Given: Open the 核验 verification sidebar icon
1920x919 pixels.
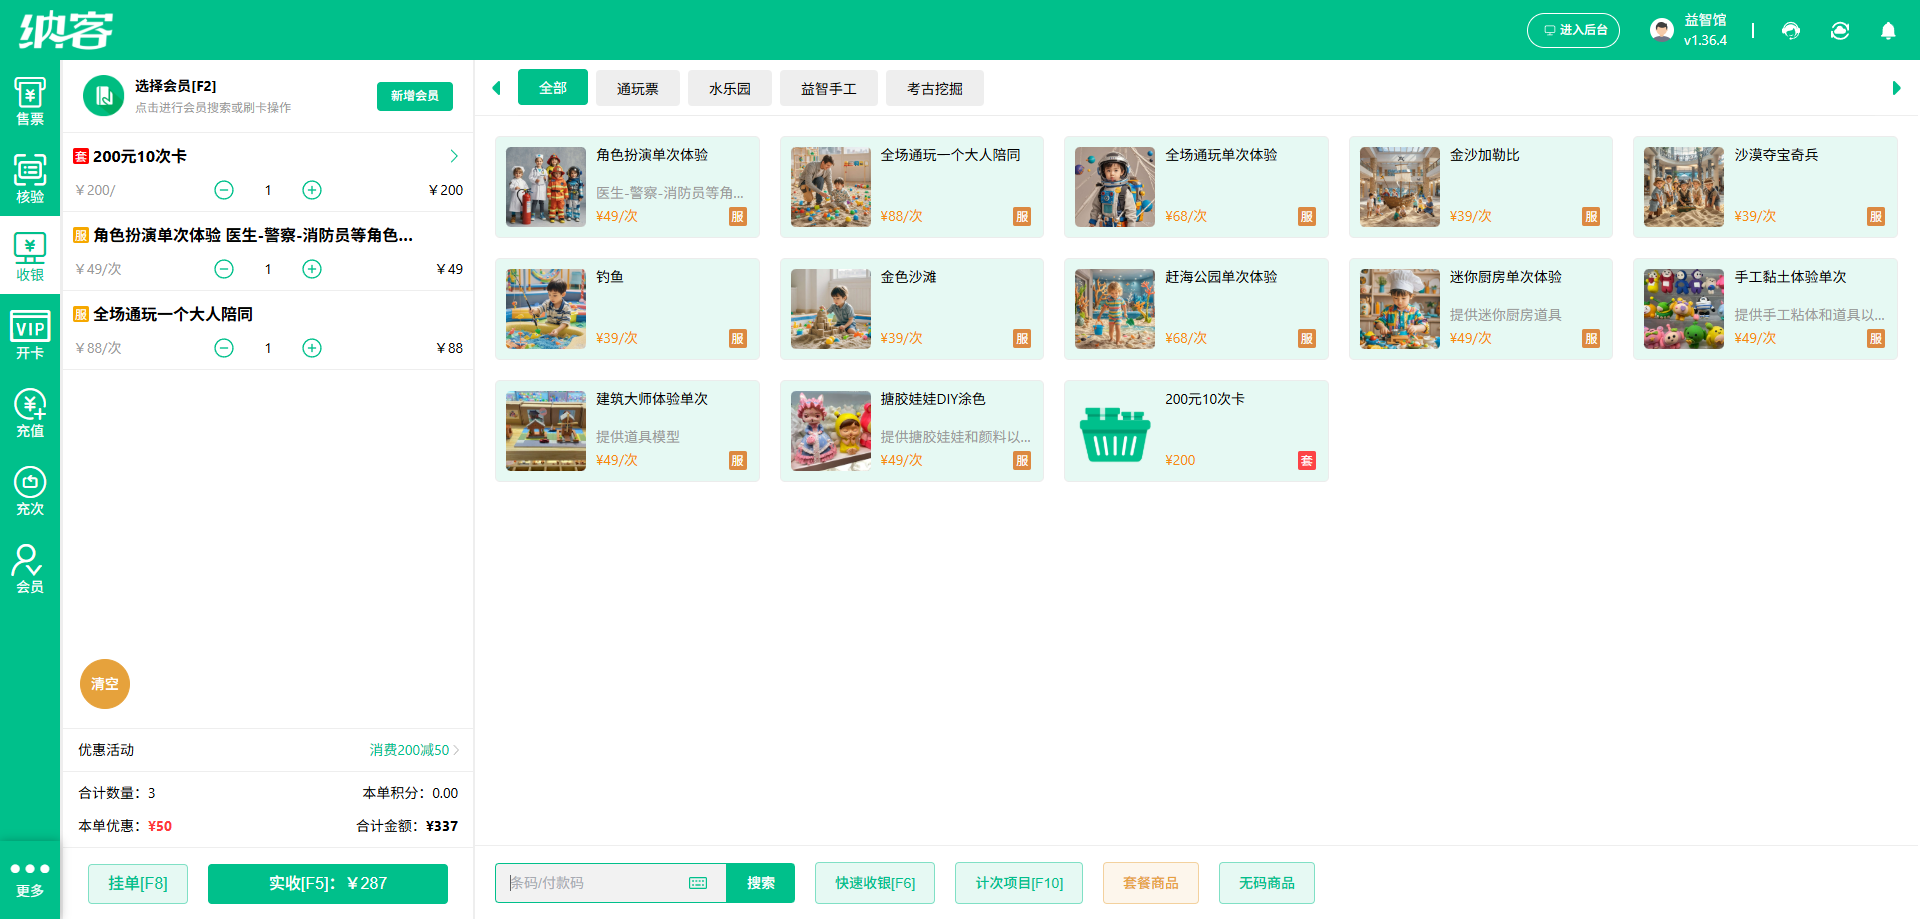Looking at the screenshot, I should pyautogui.click(x=30, y=179).
